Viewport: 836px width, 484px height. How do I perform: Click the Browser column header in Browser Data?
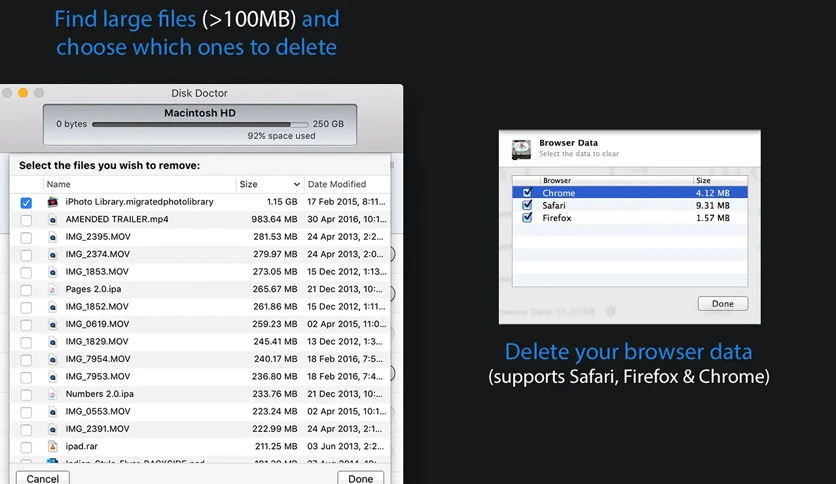click(557, 180)
